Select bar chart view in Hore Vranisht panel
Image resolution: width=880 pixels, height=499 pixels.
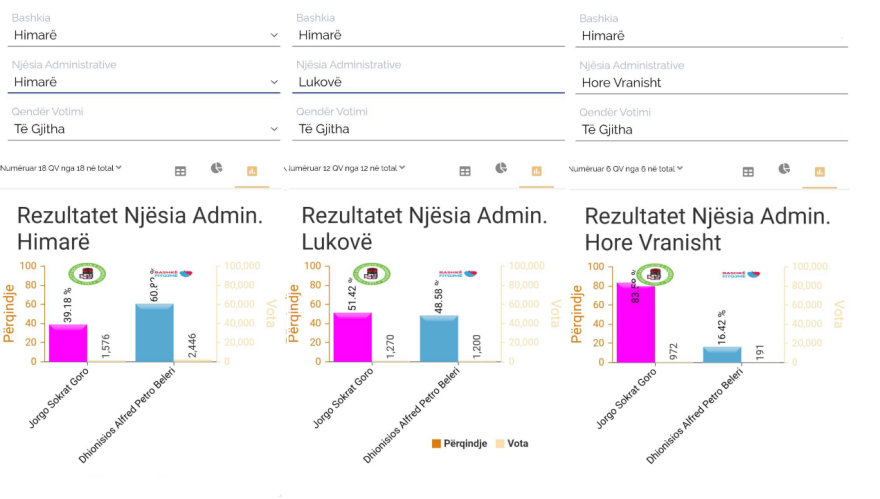tap(819, 172)
